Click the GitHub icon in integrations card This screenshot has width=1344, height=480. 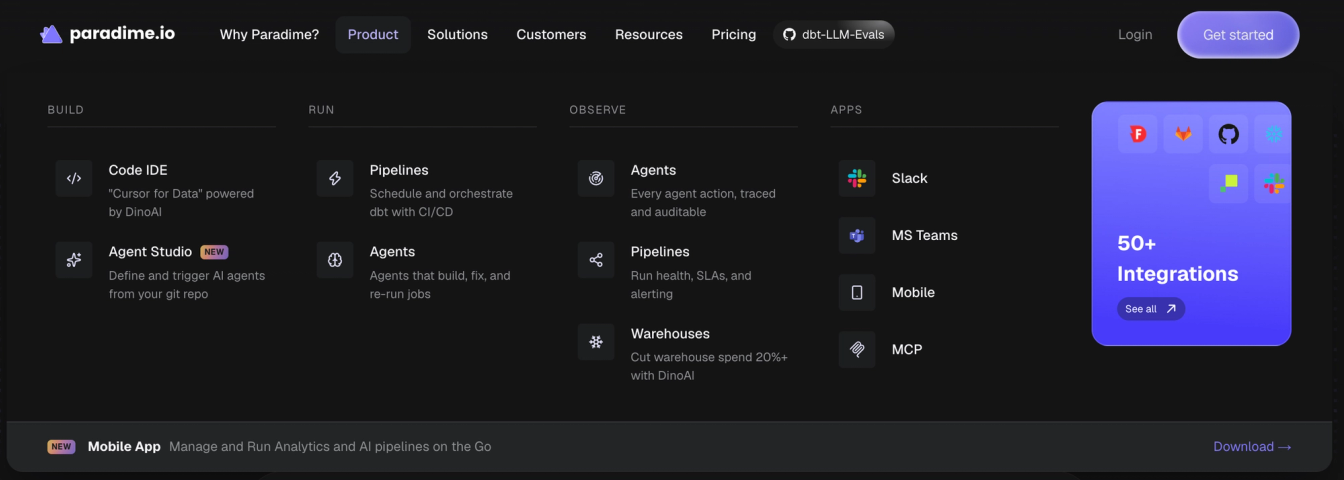[x=1228, y=134]
